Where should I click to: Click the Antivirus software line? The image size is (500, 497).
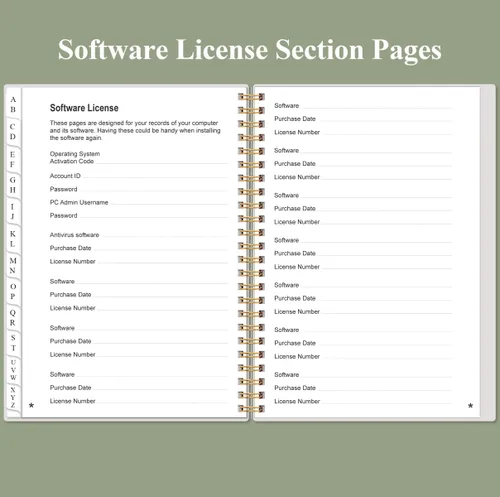[139, 235]
